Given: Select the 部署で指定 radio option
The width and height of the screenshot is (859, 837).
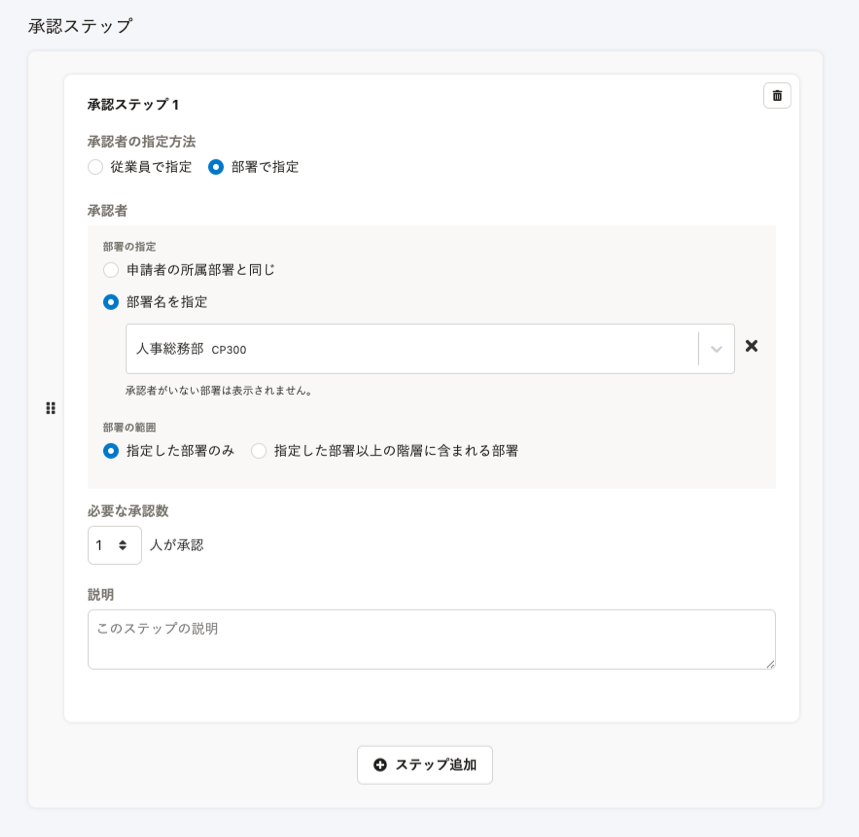Looking at the screenshot, I should click(x=216, y=167).
